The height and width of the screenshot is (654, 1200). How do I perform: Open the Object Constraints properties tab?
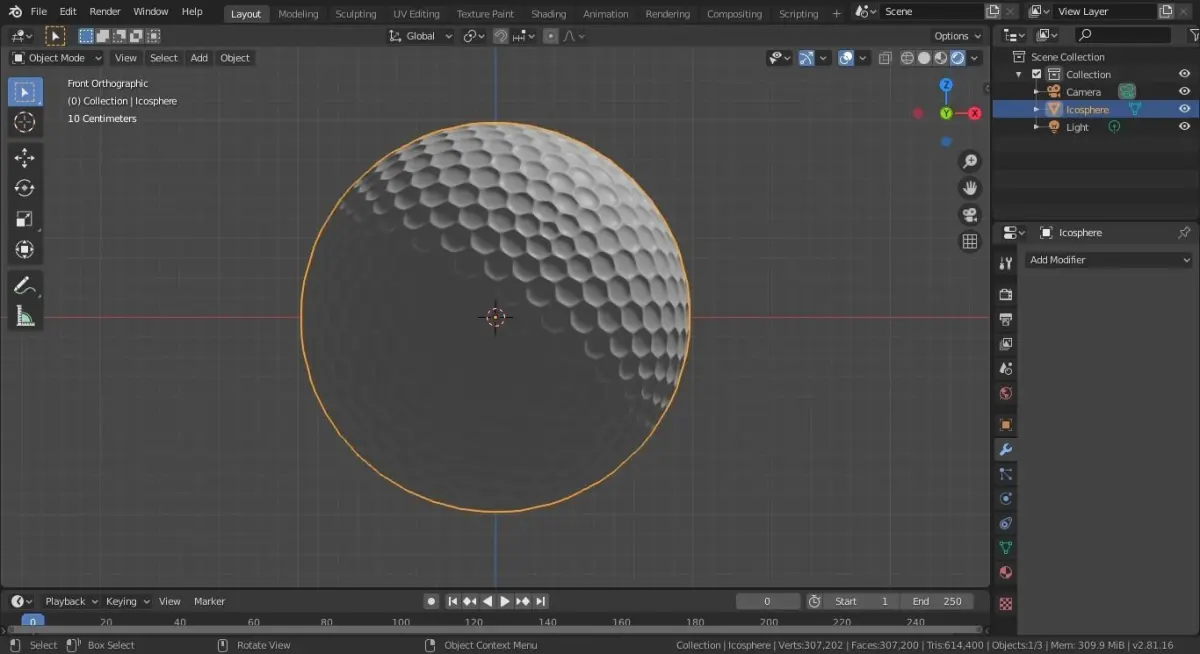1006,523
